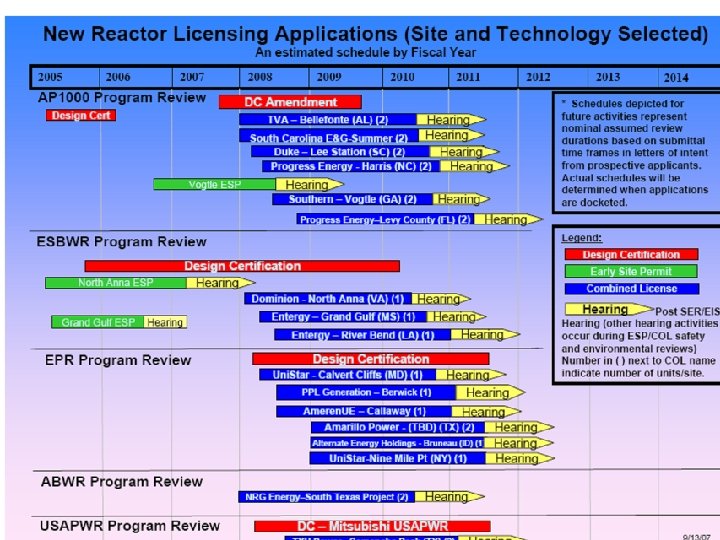The width and height of the screenshot is (720, 540).
Task: Select EPR red 'Design Certification' bar
Action: pyautogui.click(x=371, y=359)
